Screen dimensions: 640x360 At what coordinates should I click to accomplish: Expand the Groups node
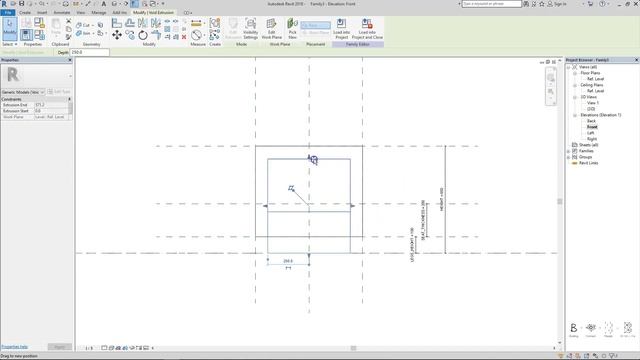click(x=569, y=157)
